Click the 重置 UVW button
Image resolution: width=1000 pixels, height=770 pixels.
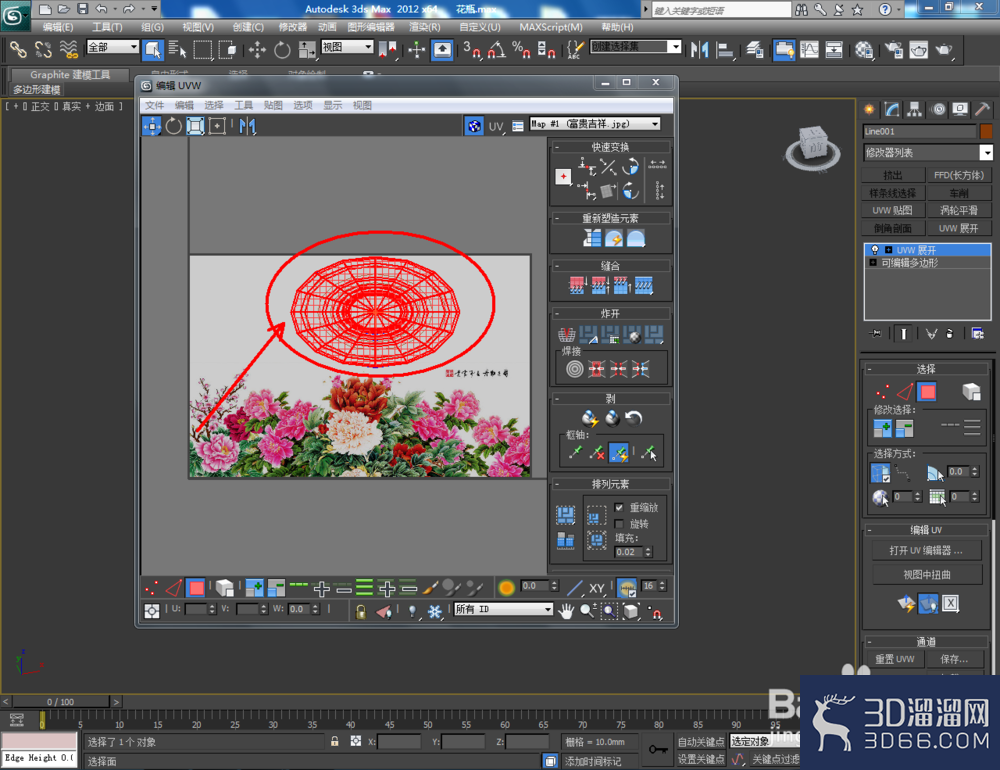pos(894,659)
